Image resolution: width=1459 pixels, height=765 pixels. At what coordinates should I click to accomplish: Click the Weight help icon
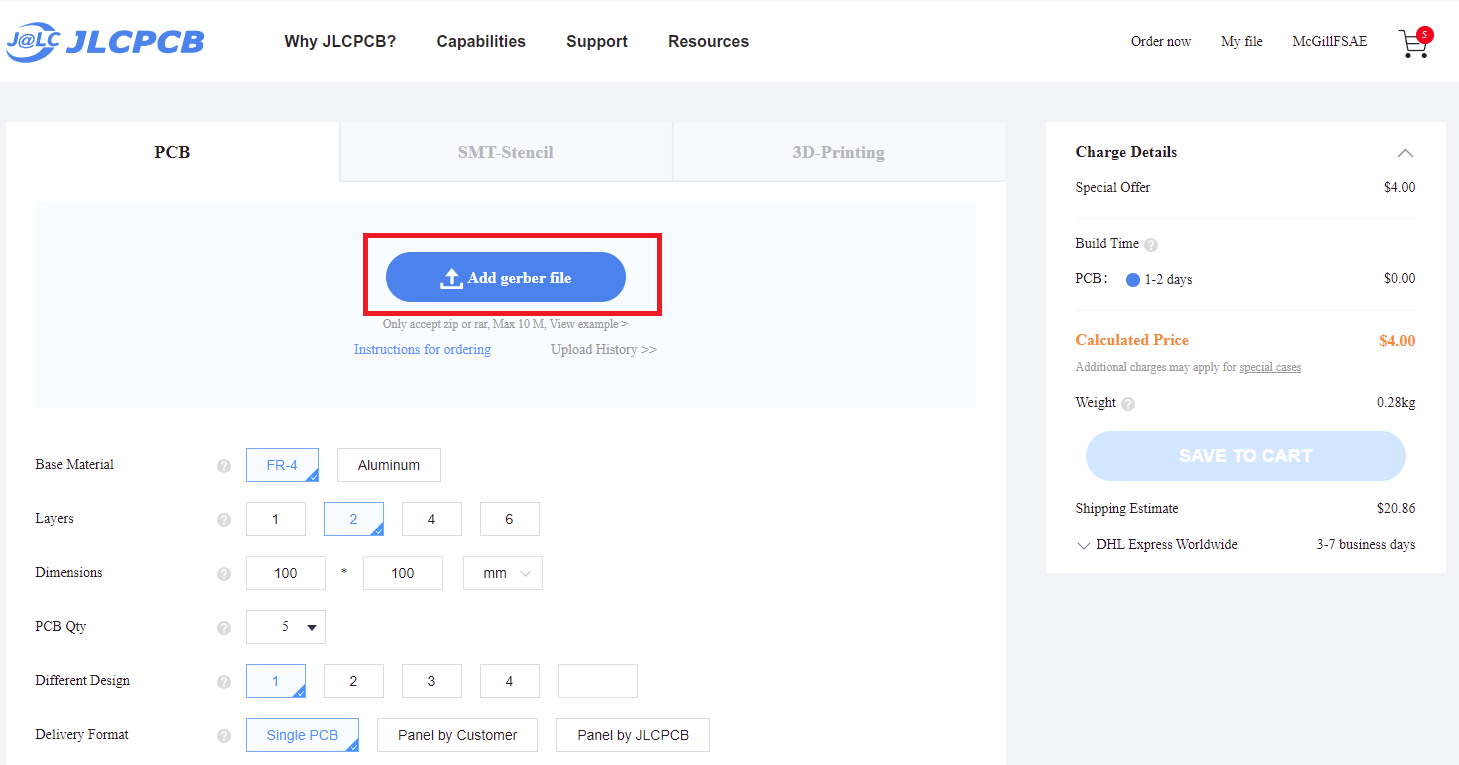(1128, 404)
